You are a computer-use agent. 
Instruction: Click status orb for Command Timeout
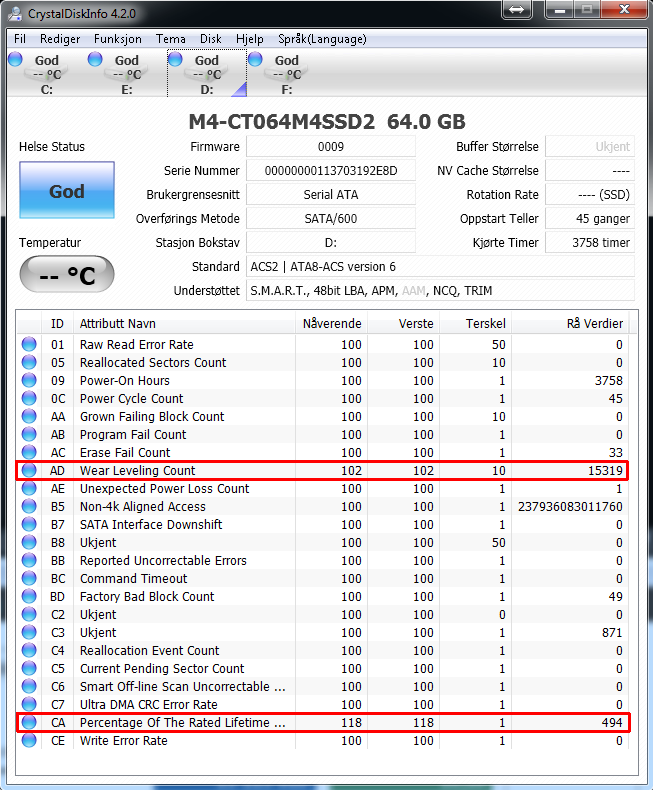(x=29, y=578)
